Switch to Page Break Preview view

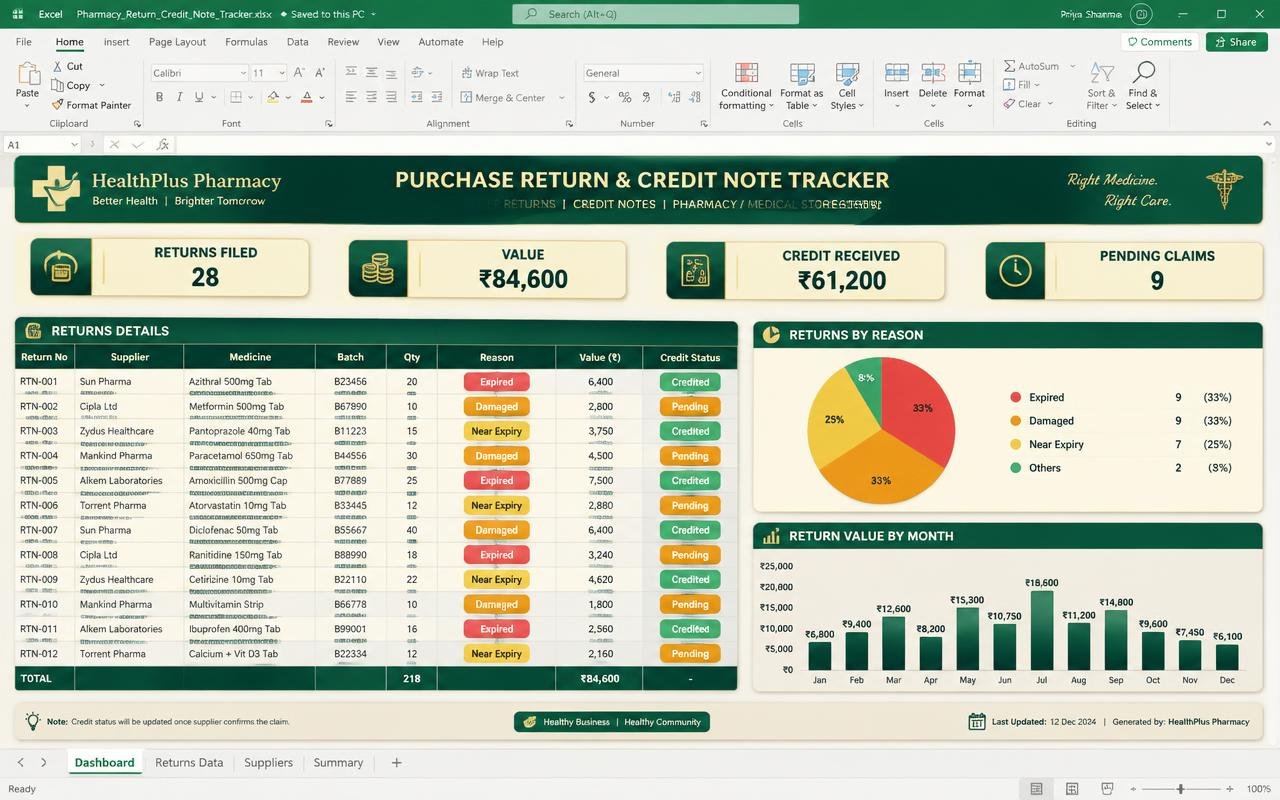pyautogui.click(x=1107, y=789)
